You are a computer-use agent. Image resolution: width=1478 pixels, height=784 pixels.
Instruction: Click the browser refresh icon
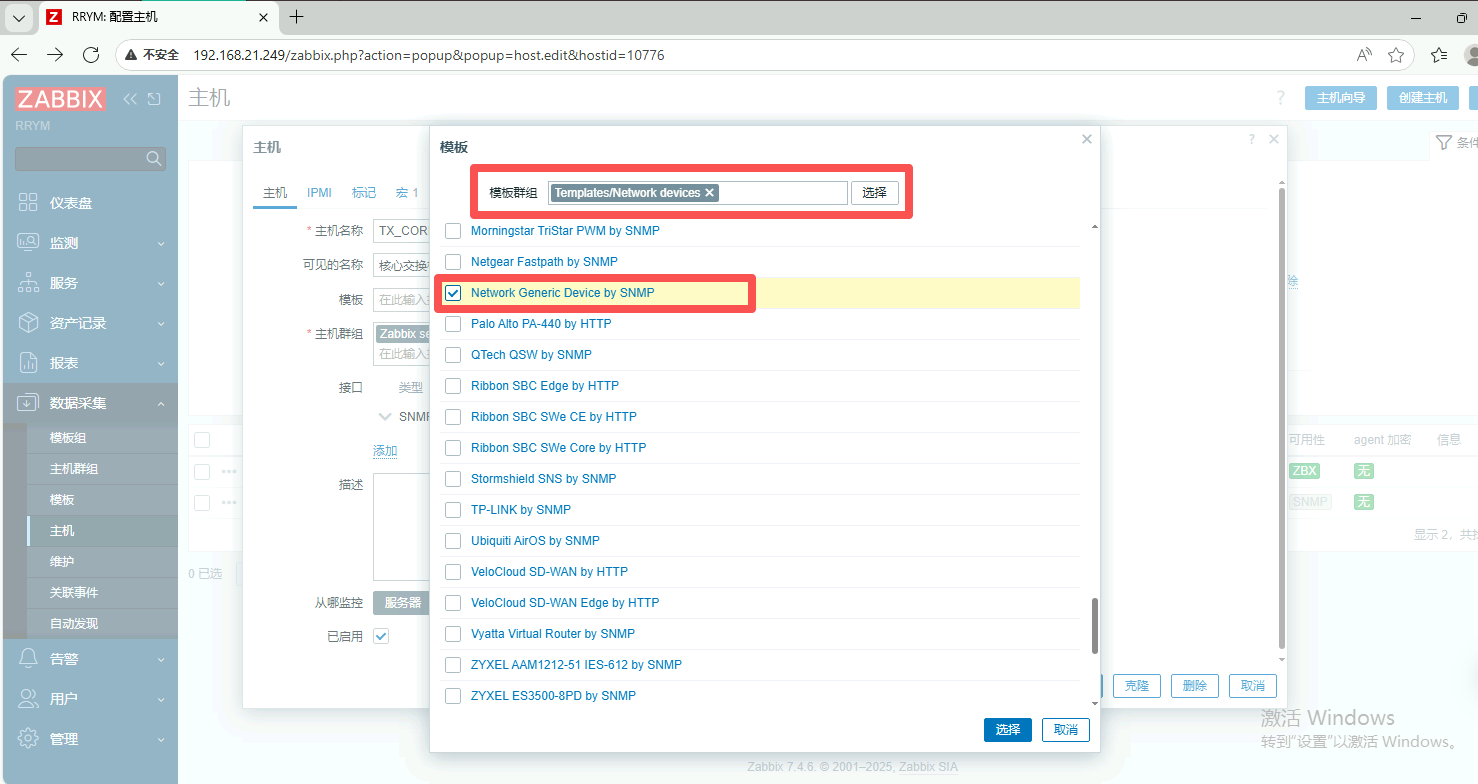91,55
